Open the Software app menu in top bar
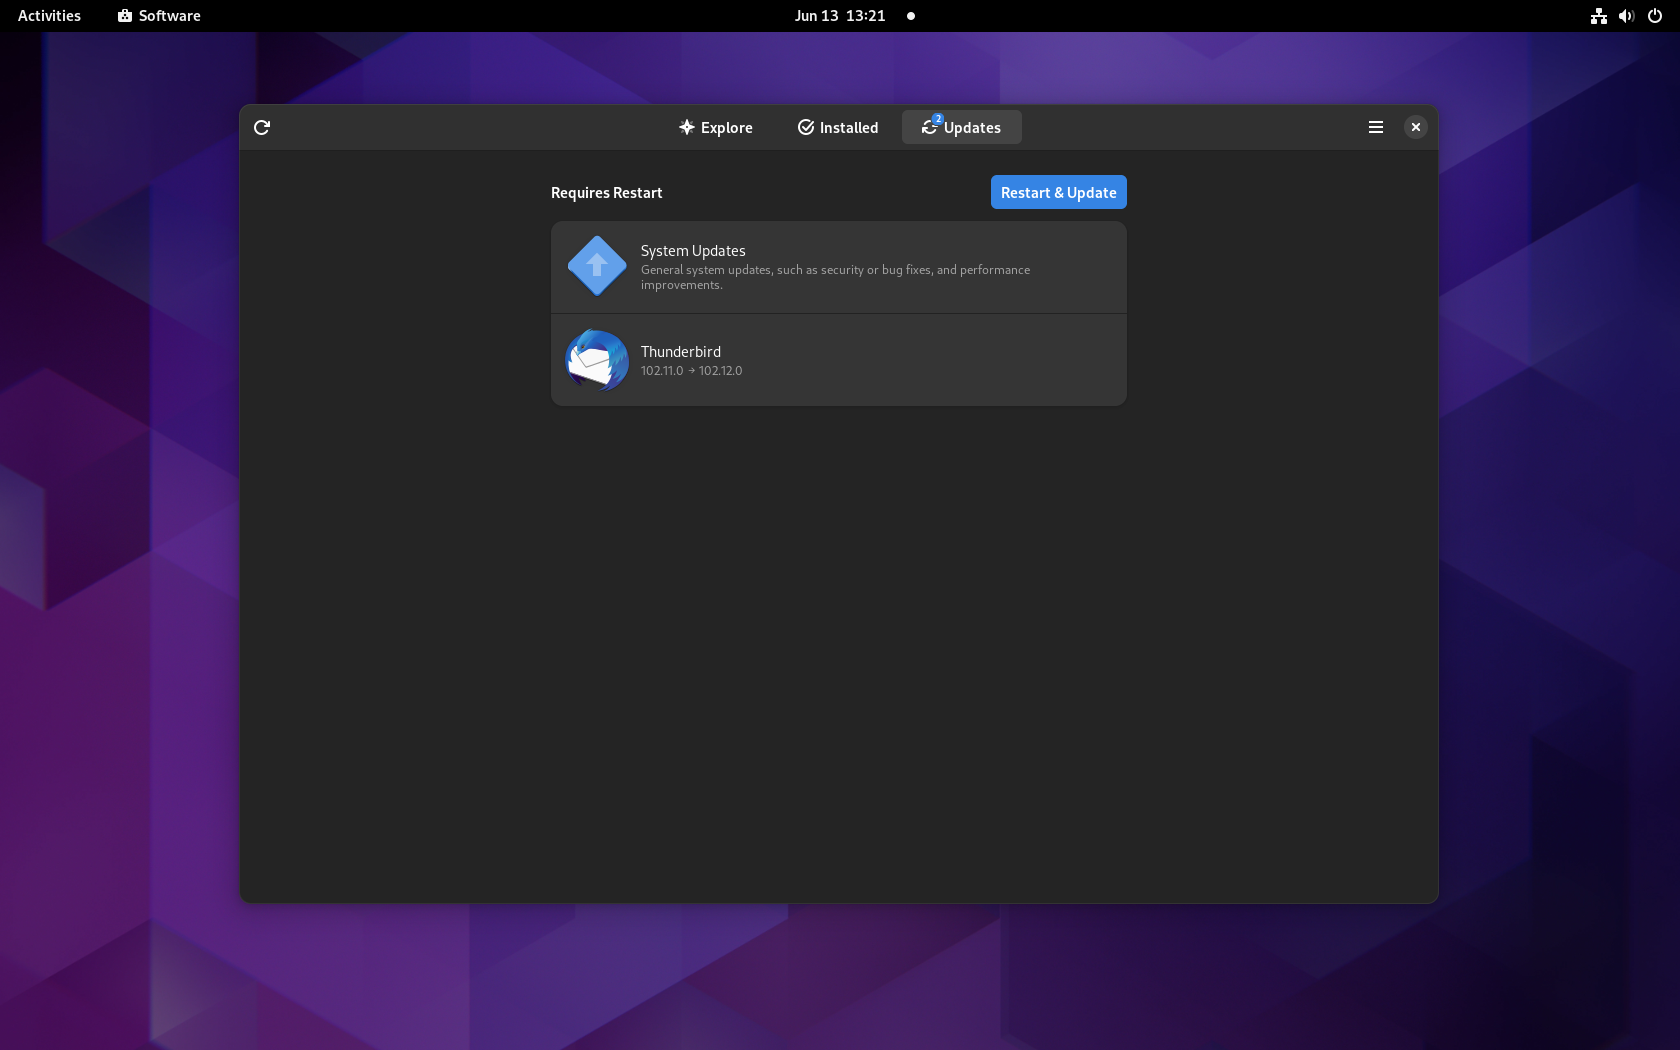The height and width of the screenshot is (1050, 1680). 159,16
